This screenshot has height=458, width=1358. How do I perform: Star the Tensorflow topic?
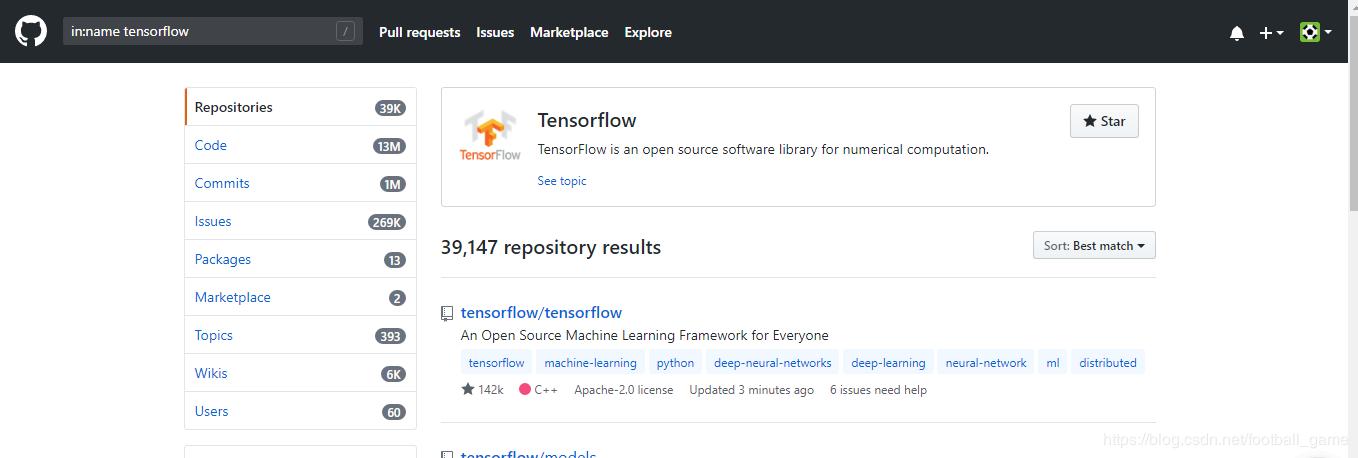point(1104,121)
